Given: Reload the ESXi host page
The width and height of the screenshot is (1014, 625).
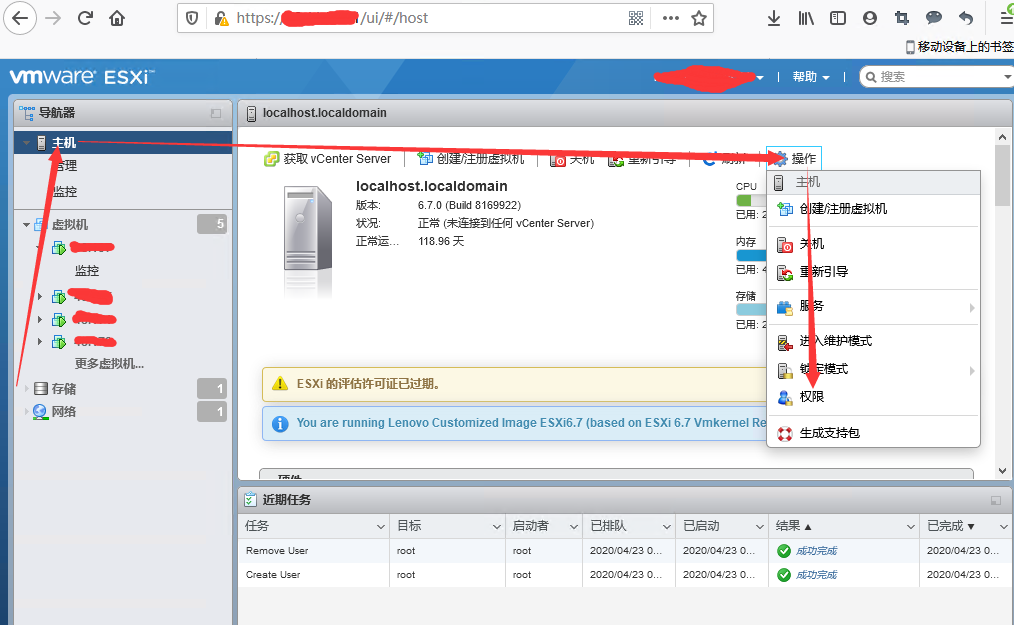Looking at the screenshot, I should click(x=85, y=18).
